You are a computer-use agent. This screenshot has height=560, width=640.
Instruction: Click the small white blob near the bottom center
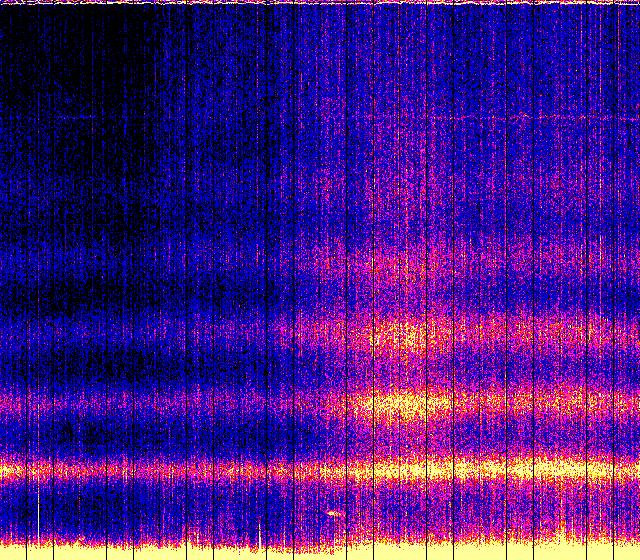[332, 513]
